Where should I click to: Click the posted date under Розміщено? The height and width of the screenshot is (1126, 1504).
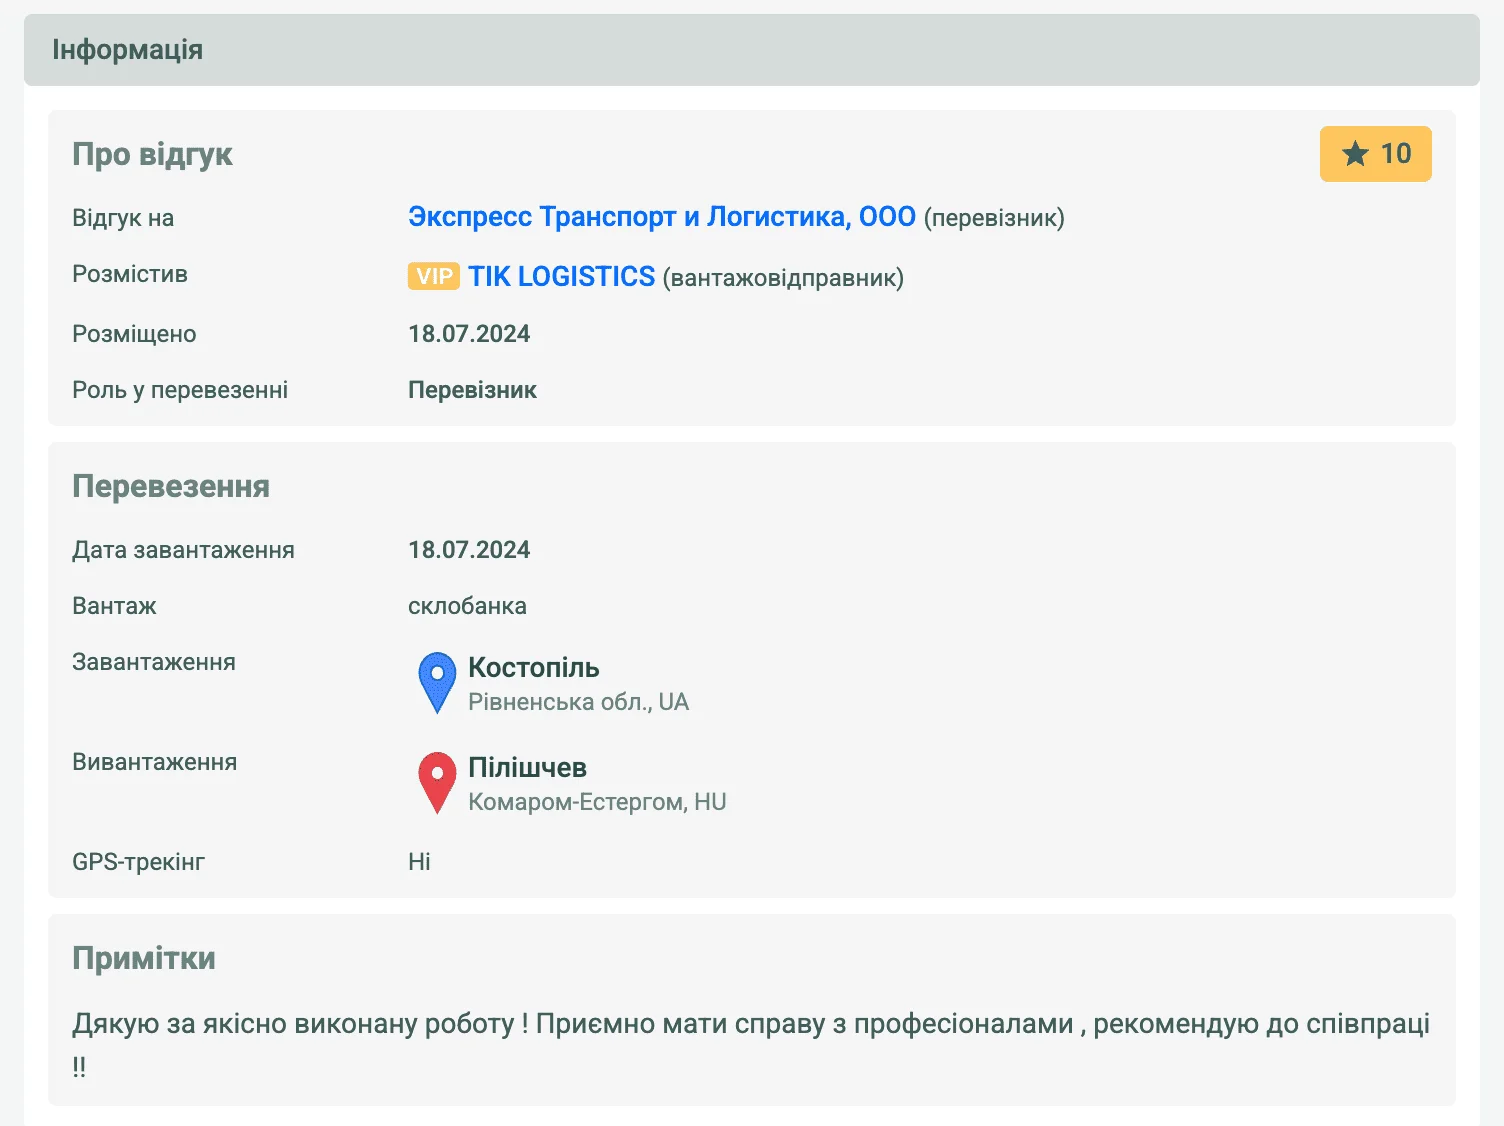[469, 334]
